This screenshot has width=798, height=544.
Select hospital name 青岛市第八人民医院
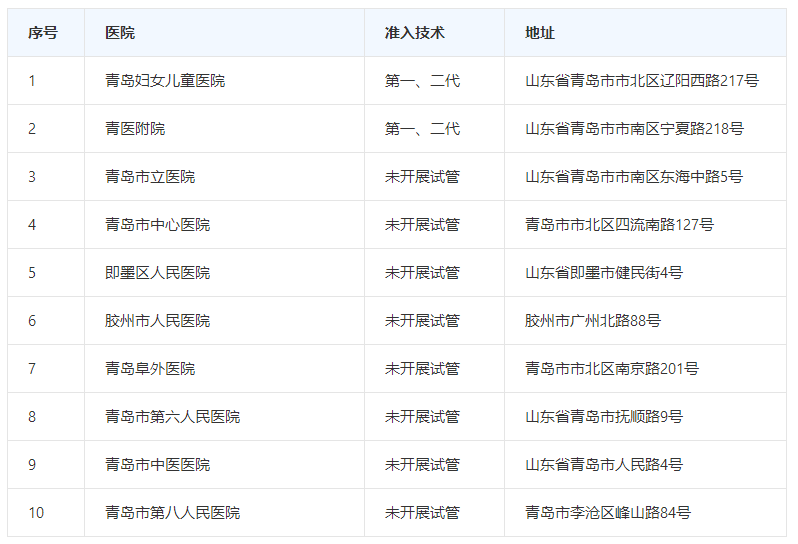172,512
